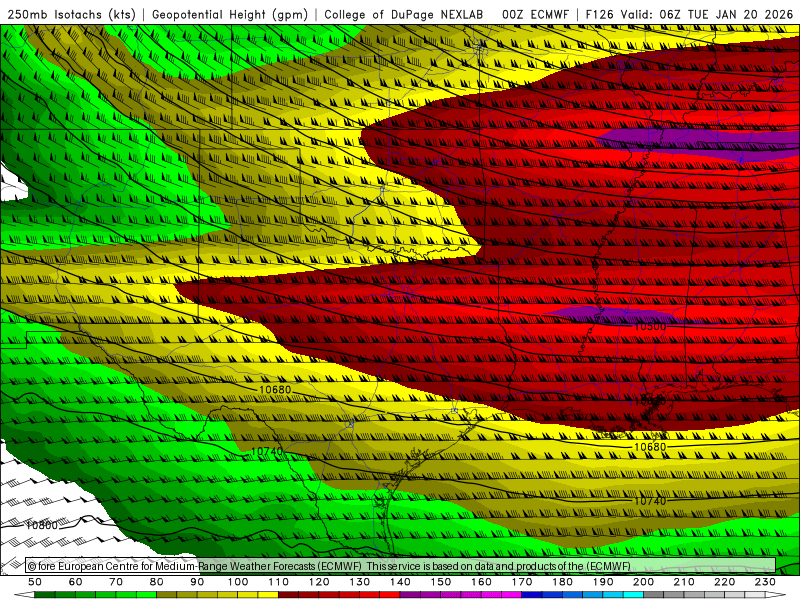Click the 80 kts color bar label
This screenshot has height=600, width=800.
click(x=157, y=582)
